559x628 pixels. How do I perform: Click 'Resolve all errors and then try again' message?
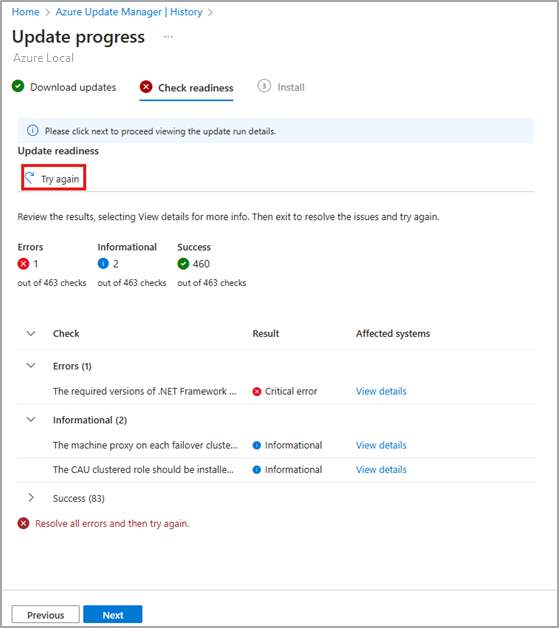tap(112, 523)
